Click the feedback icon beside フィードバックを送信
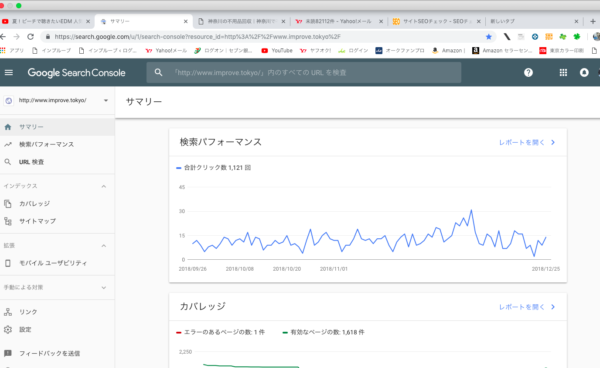Image resolution: width=600 pixels, height=368 pixels. pyautogui.click(x=8, y=353)
